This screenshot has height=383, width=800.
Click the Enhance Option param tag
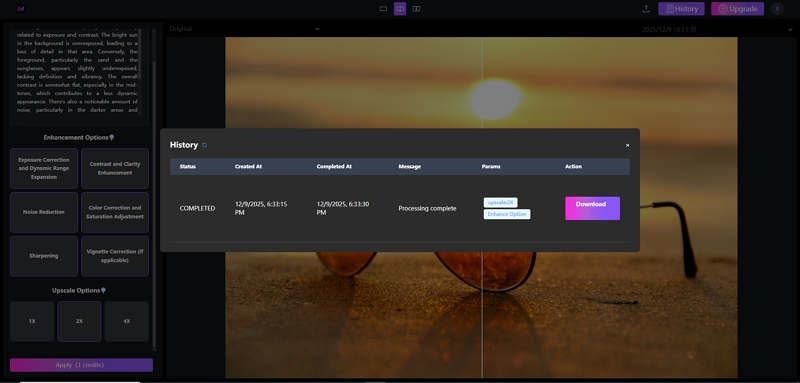tap(507, 214)
